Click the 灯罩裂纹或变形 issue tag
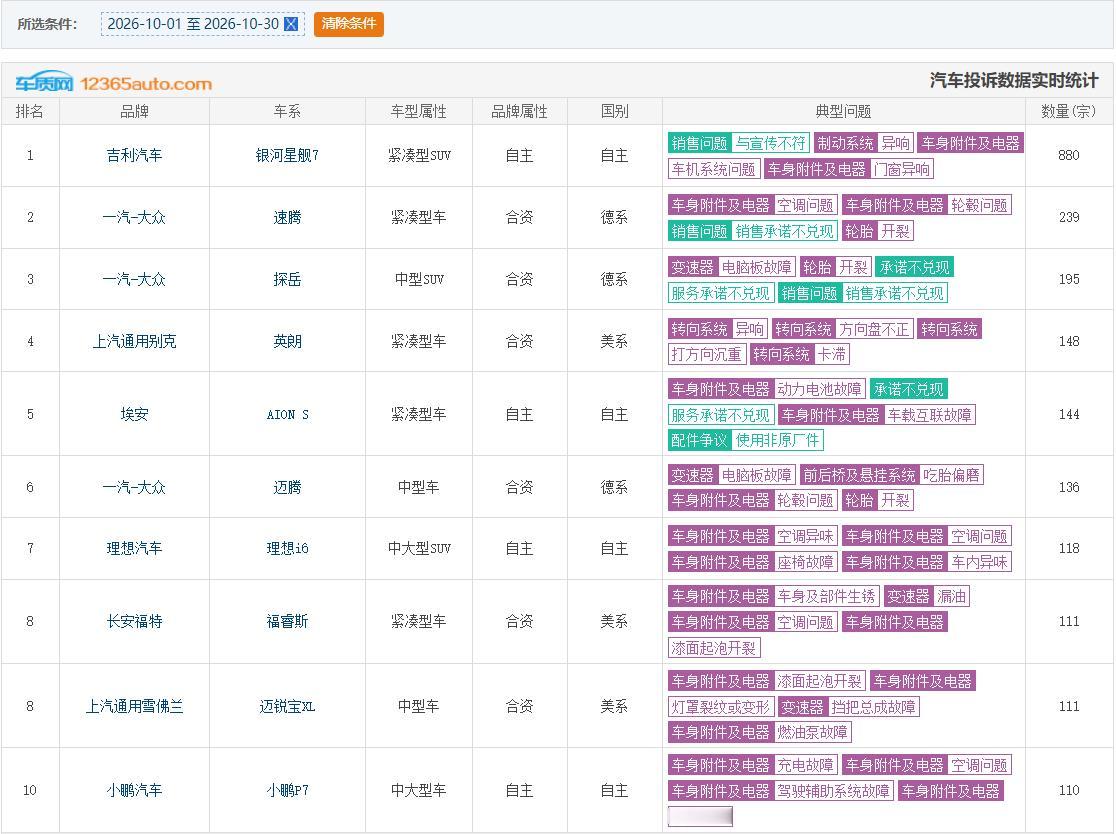Image resolution: width=1116 pixels, height=834 pixels. click(x=720, y=707)
